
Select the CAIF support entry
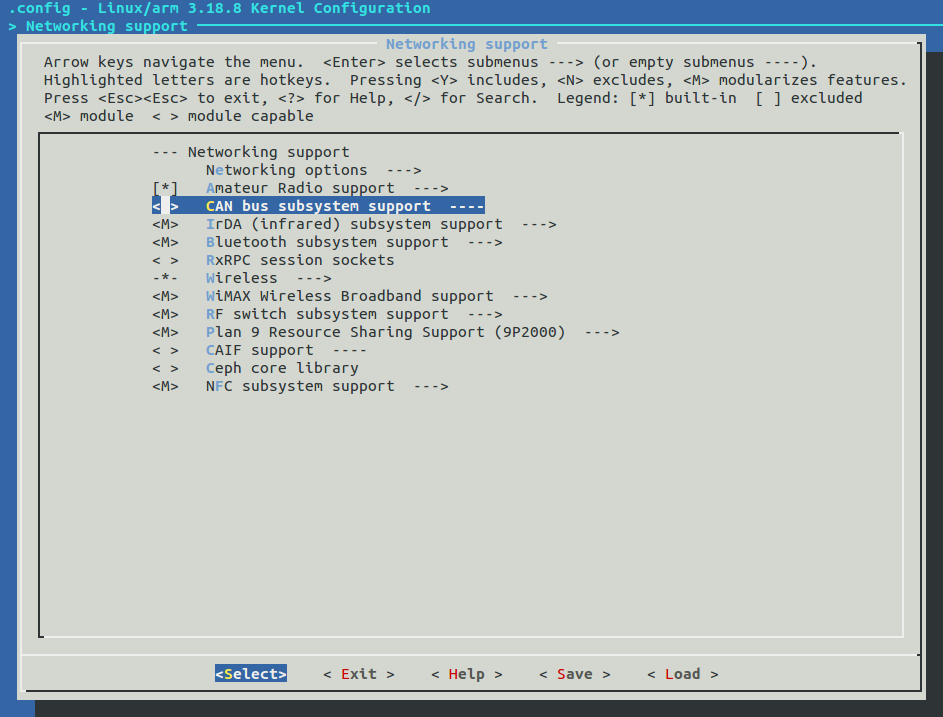click(260, 350)
